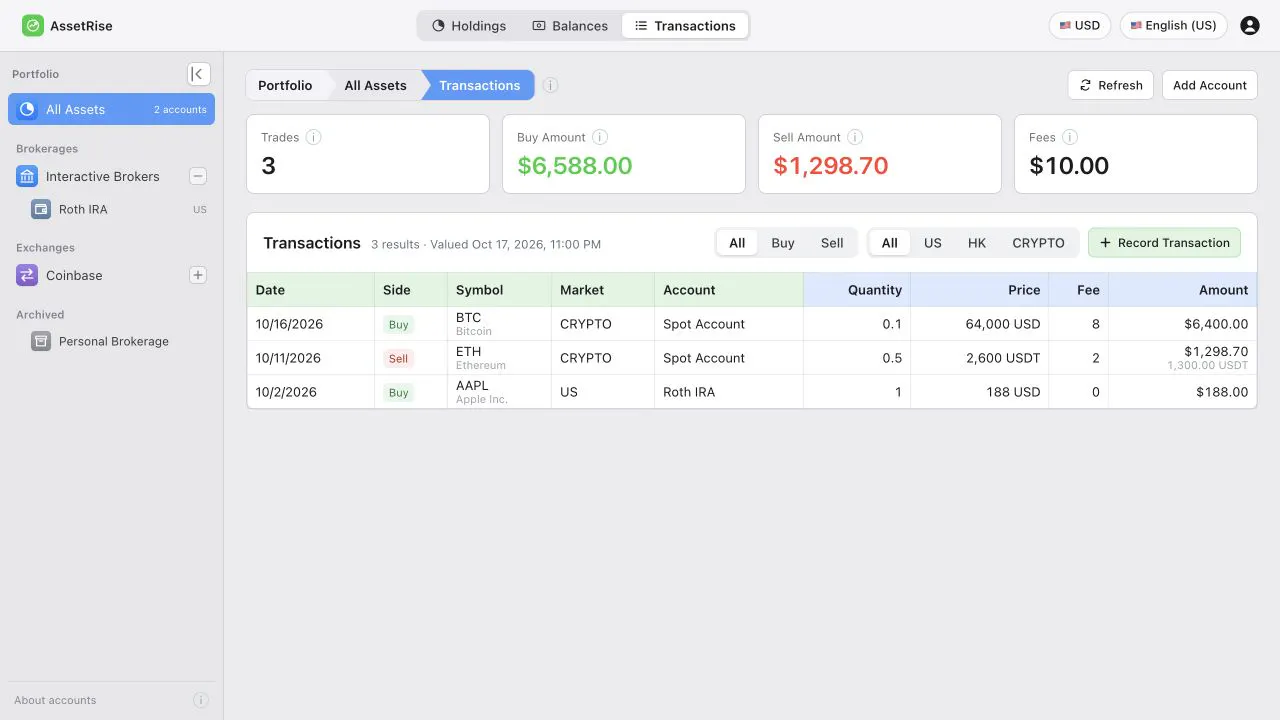
Task: Click the All Assets pie icon
Action: coord(27,110)
